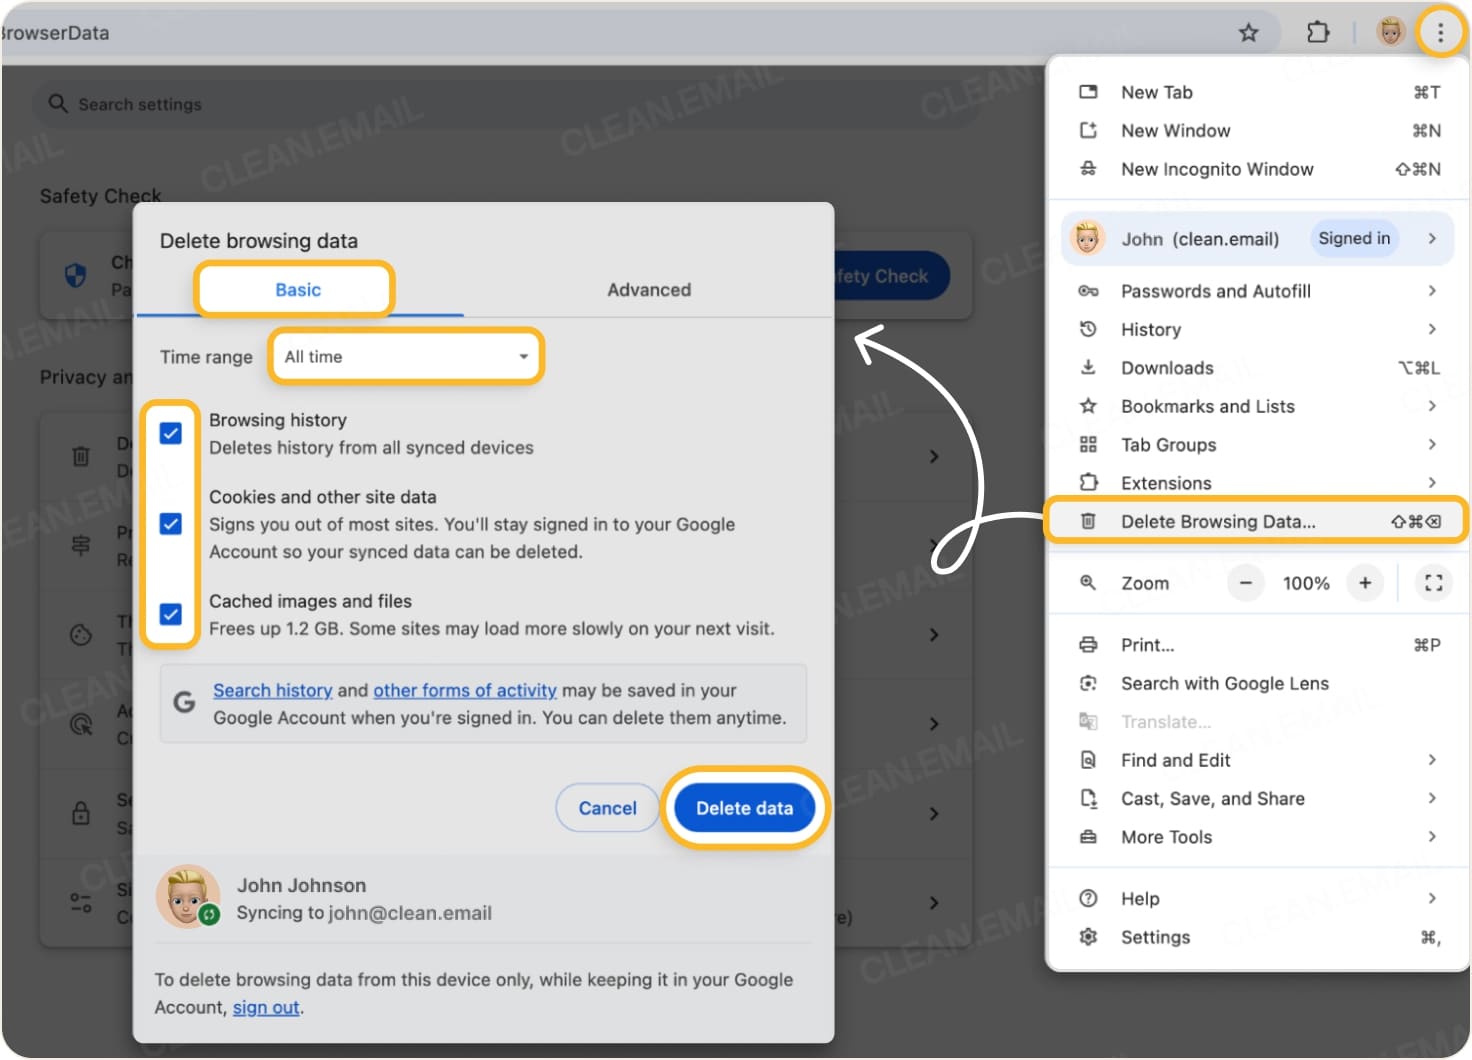Click the History clock icon in Chrome menu

1088,329
